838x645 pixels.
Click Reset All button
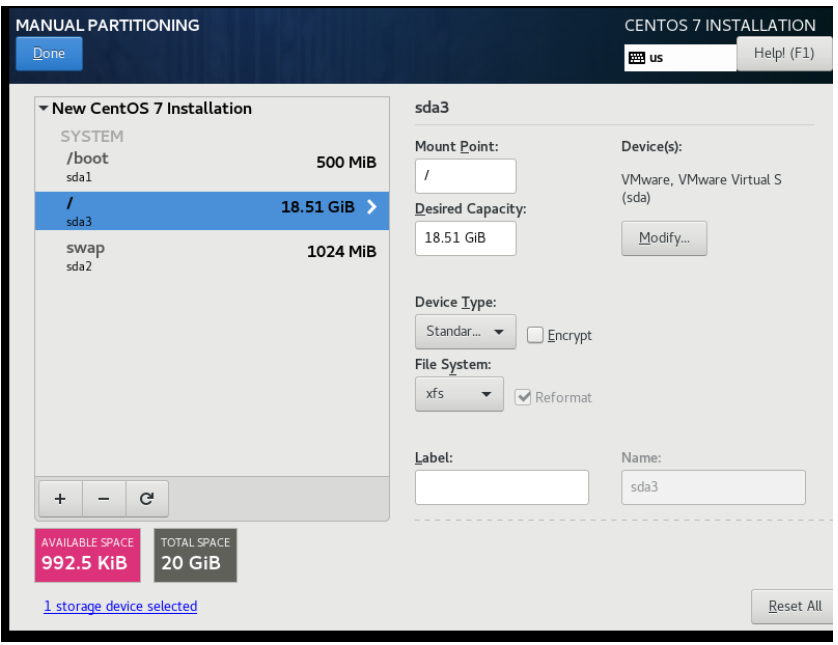(794, 606)
